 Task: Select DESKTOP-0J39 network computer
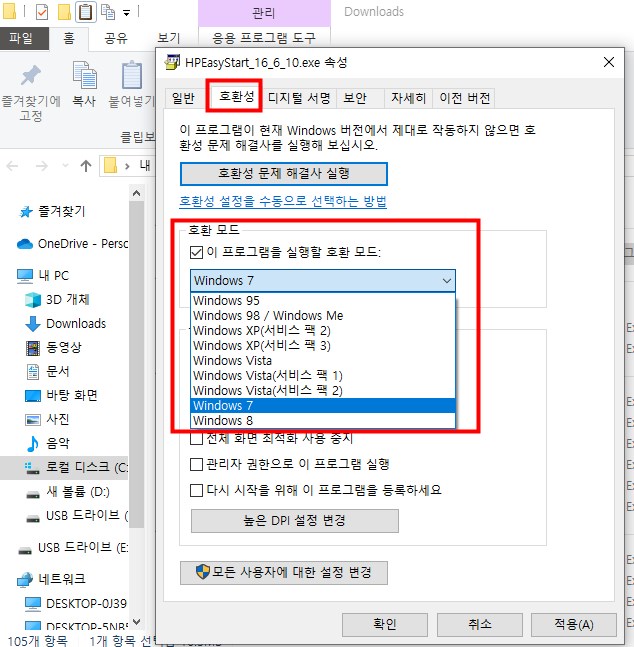click(76, 604)
